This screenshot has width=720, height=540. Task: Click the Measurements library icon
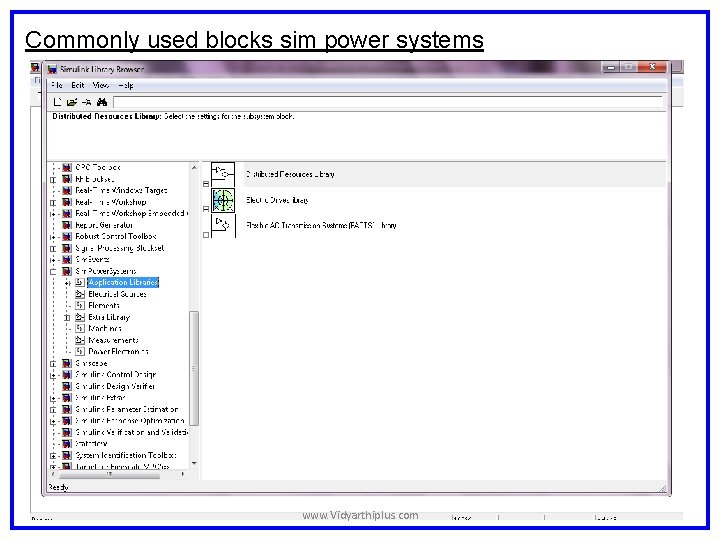(80, 340)
